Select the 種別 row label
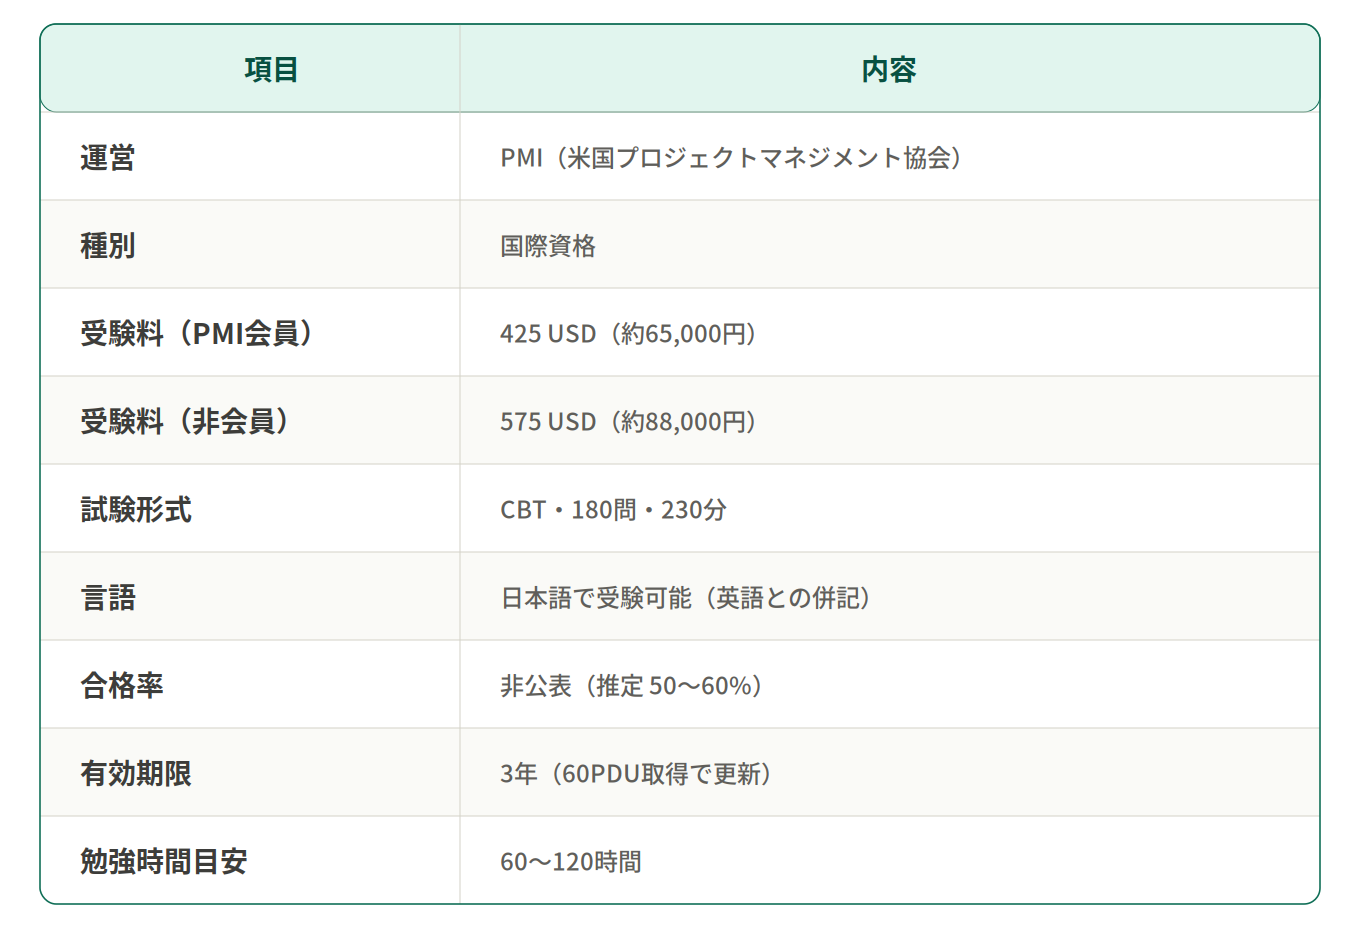Image resolution: width=1360 pixels, height=928 pixels. [x=108, y=245]
